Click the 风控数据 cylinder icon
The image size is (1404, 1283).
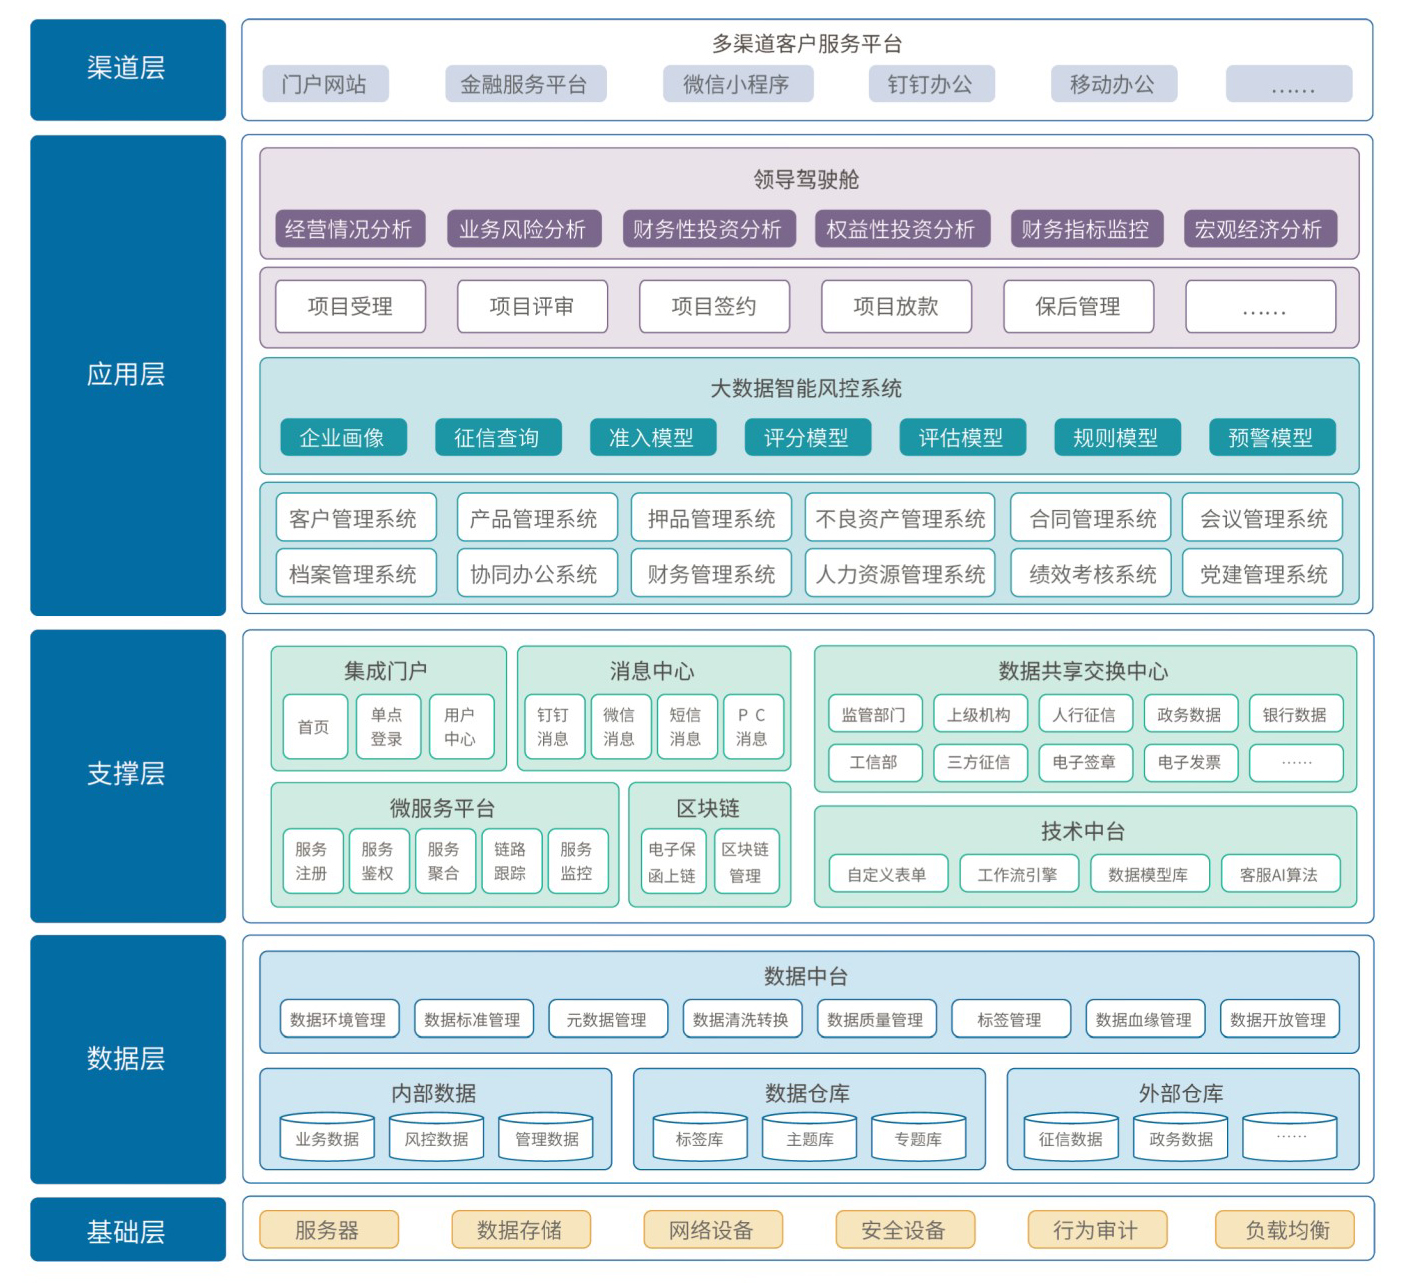(x=435, y=1136)
